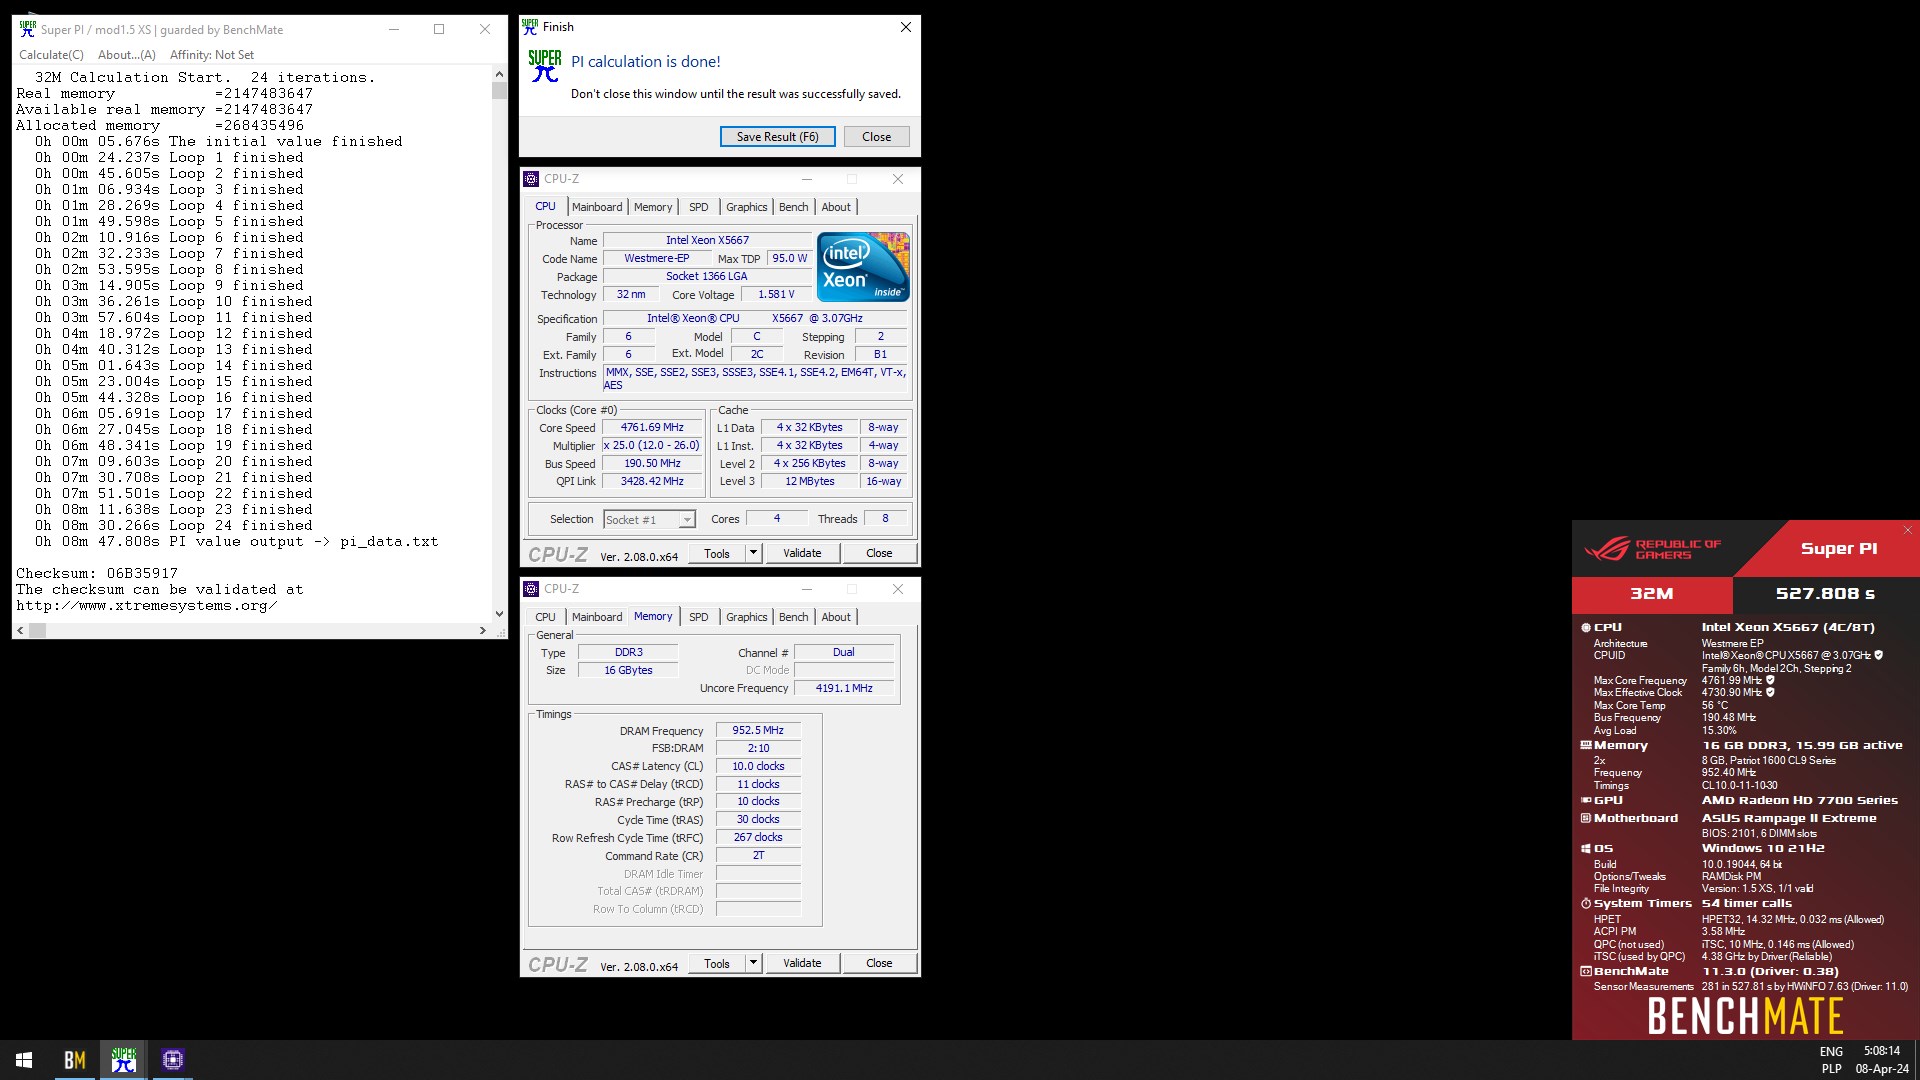This screenshot has width=1920, height=1080.
Task: Click the top CPU-Z window title icon
Action: click(531, 179)
